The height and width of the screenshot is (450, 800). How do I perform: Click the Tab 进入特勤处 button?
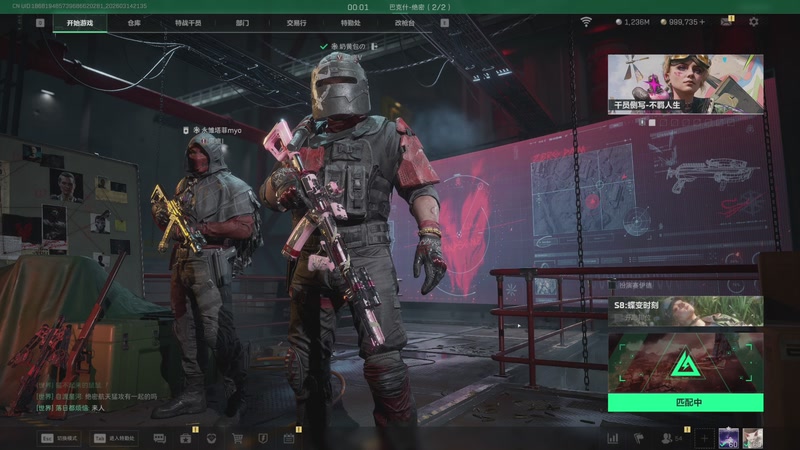click(114, 438)
